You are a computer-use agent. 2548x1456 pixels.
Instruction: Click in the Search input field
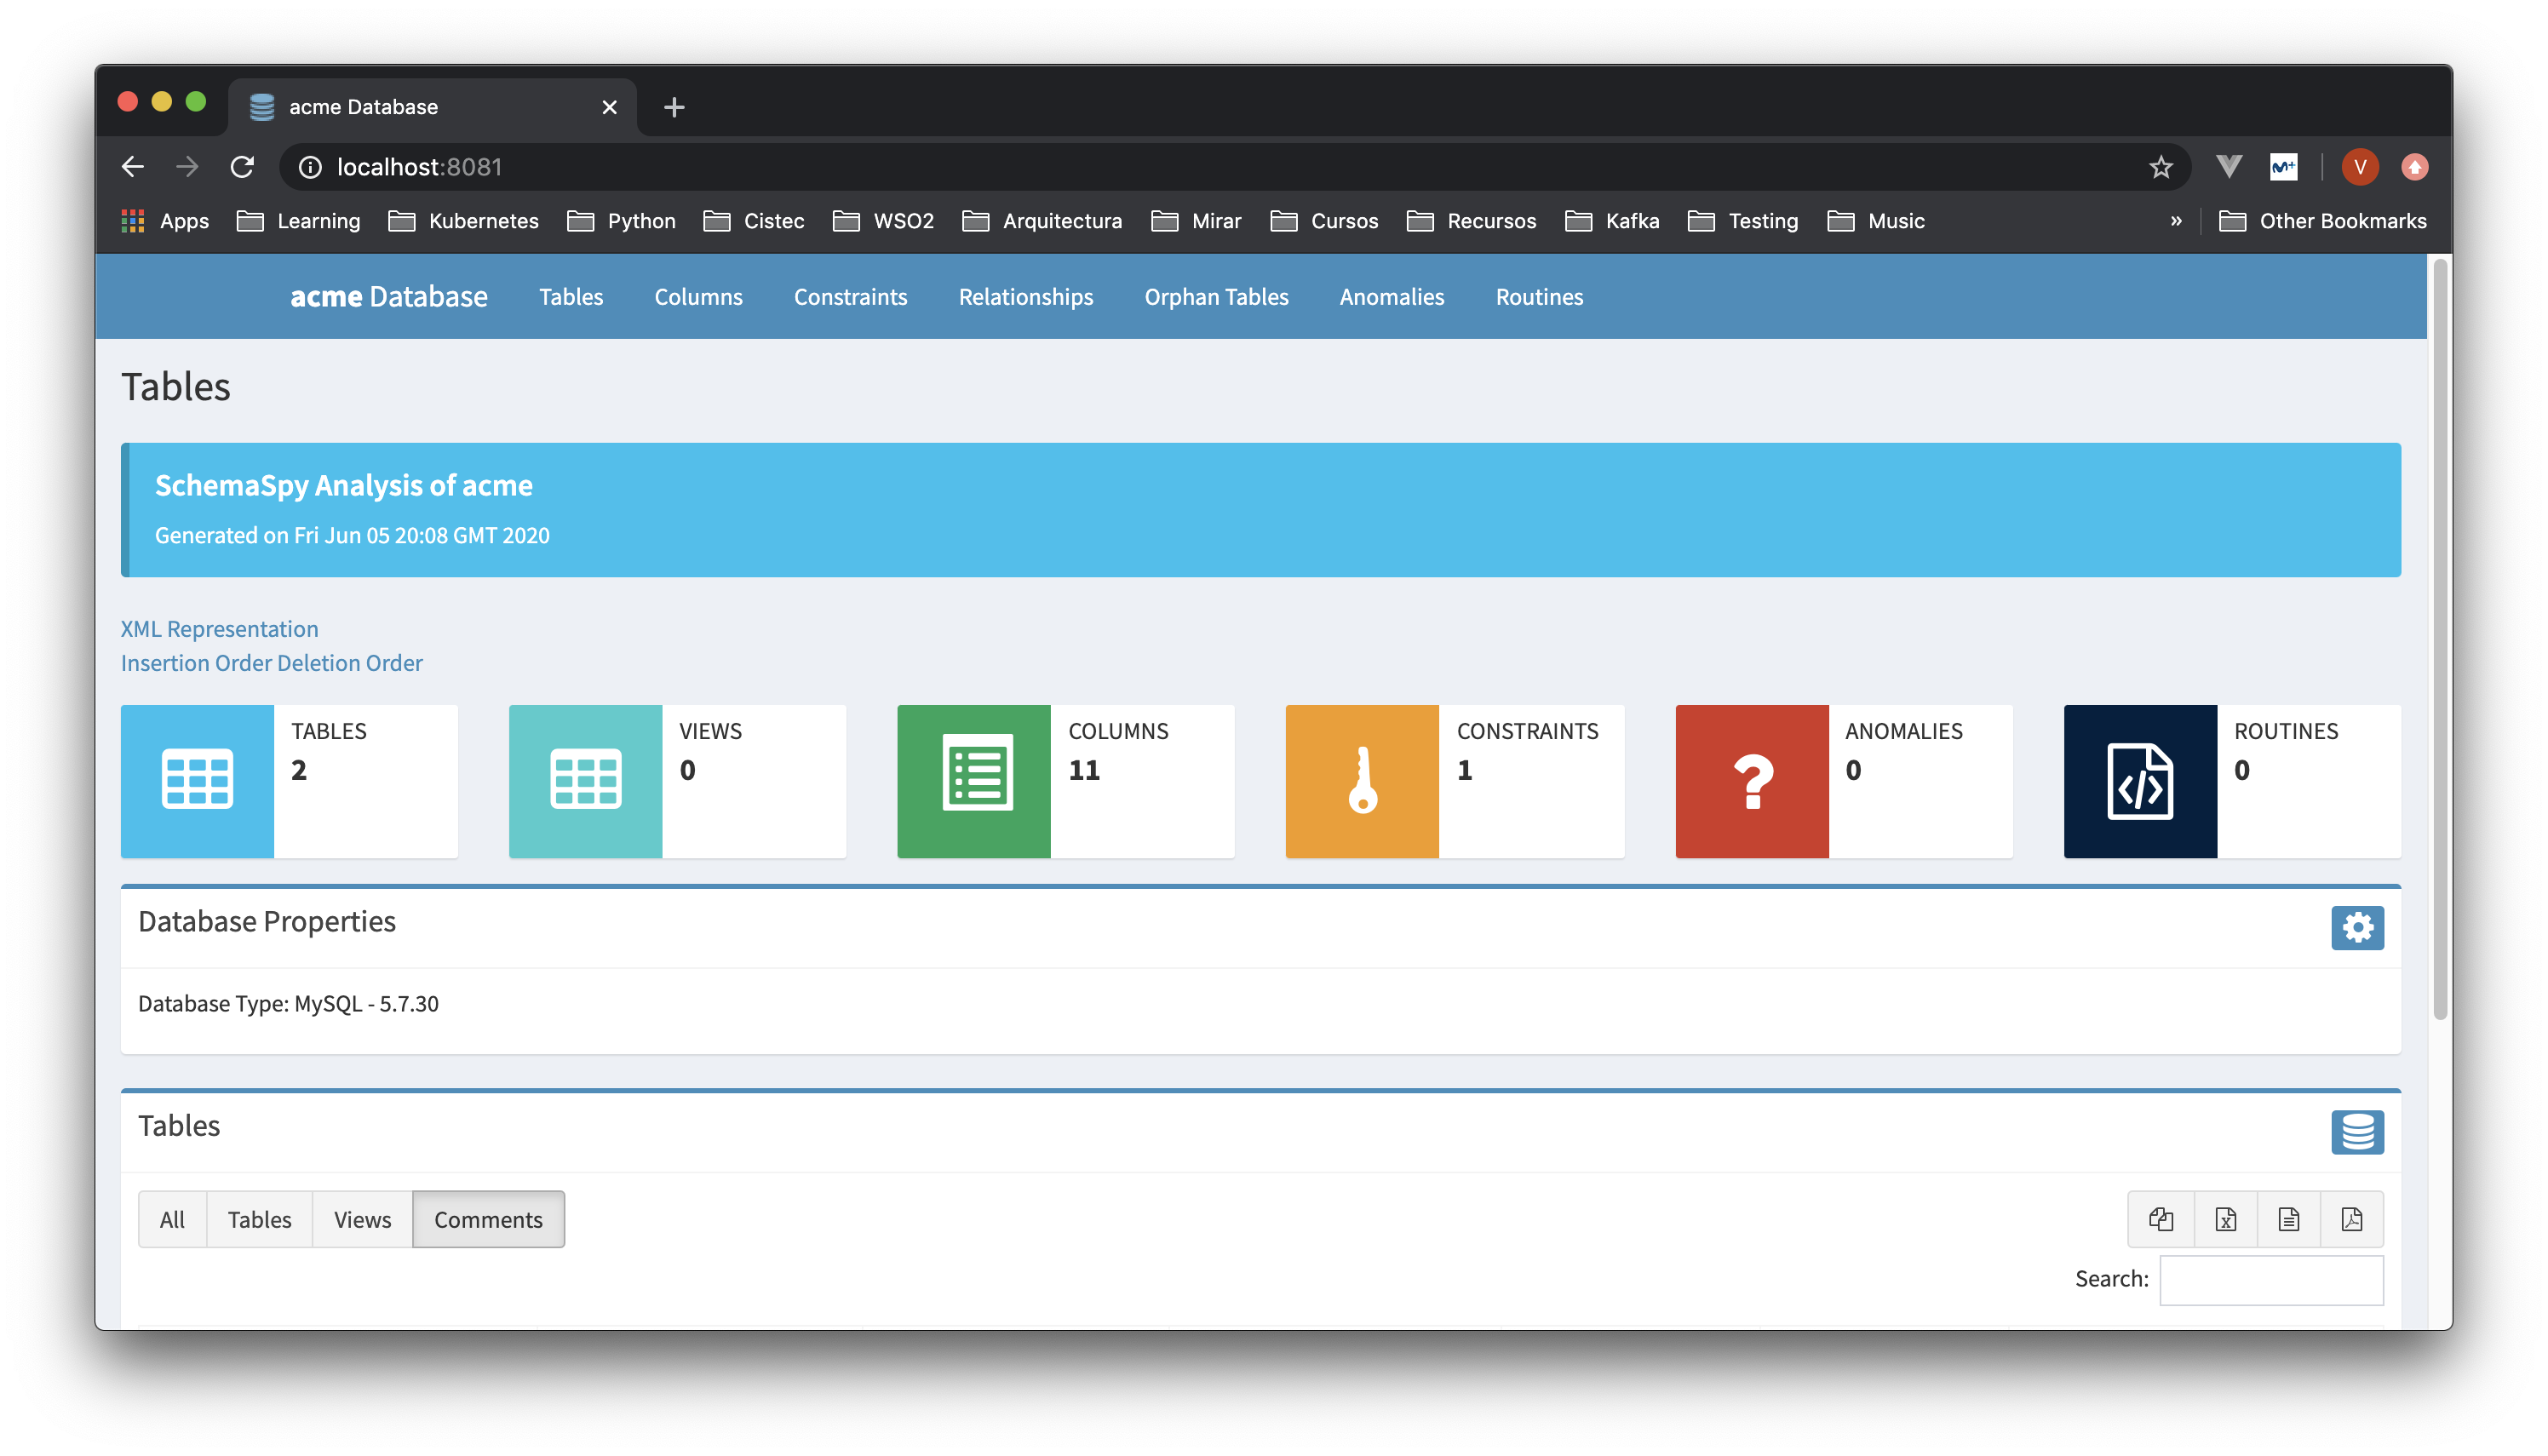click(x=2270, y=1279)
